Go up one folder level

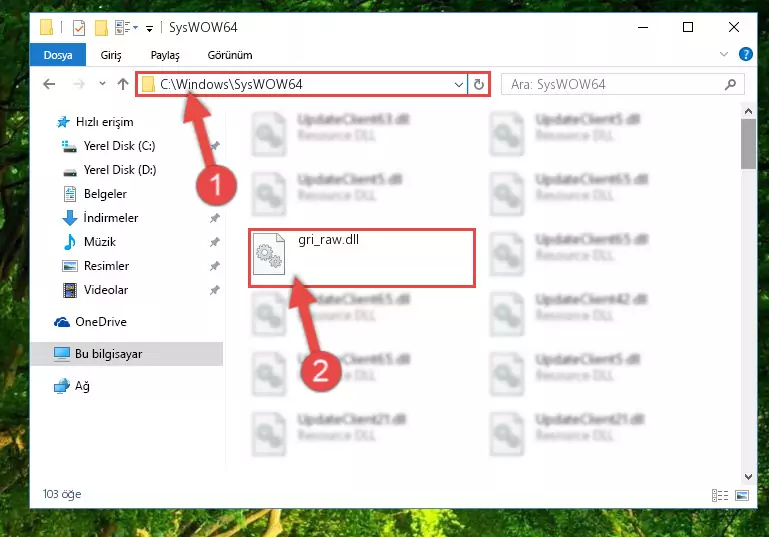[123, 84]
